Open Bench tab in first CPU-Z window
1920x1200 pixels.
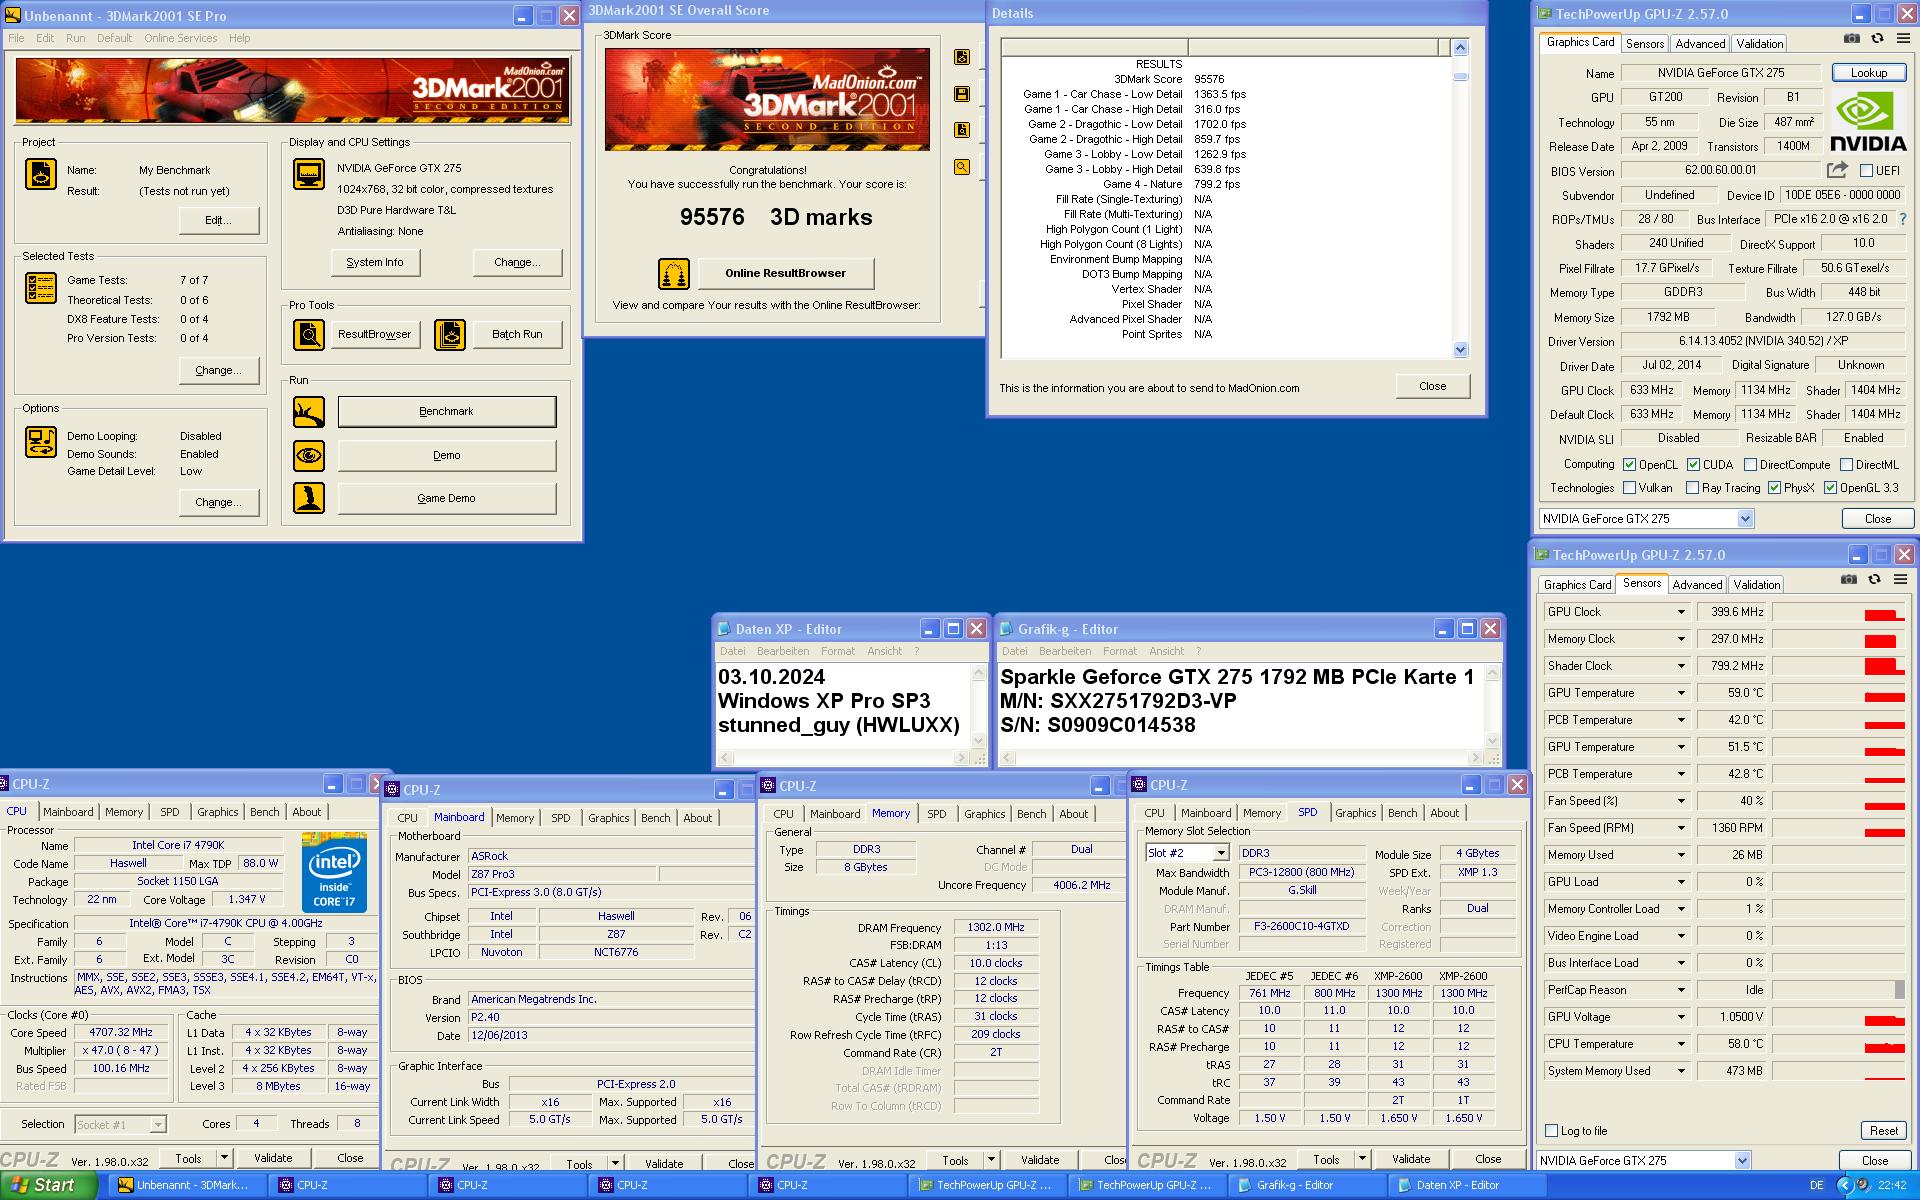tap(265, 812)
